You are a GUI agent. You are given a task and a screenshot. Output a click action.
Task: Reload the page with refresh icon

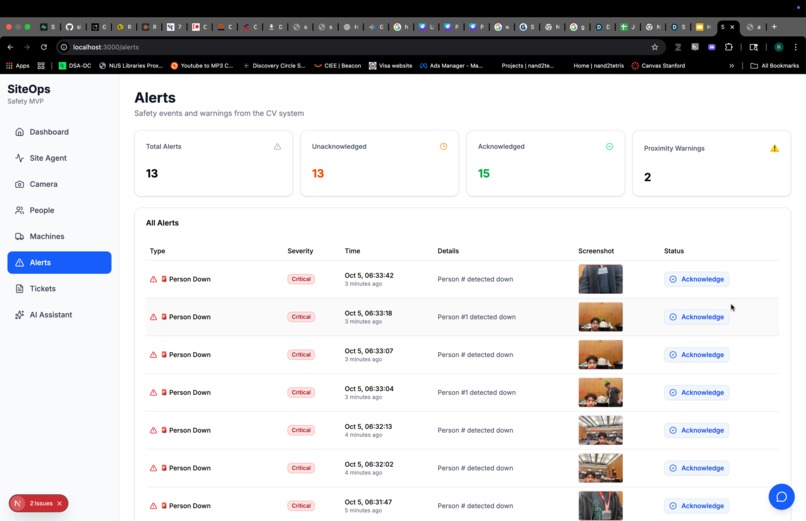coord(44,47)
